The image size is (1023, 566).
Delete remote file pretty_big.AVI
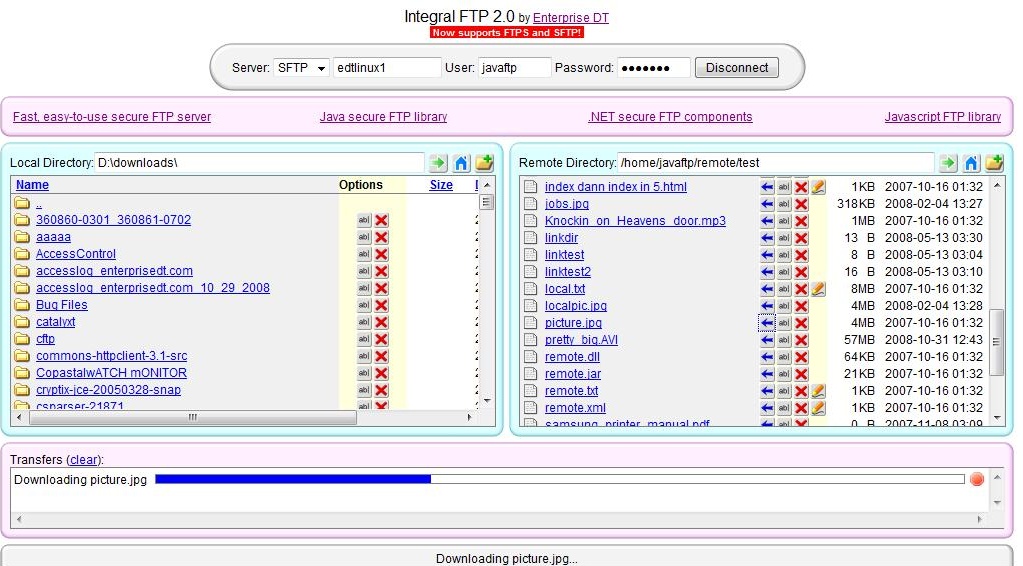(801, 340)
